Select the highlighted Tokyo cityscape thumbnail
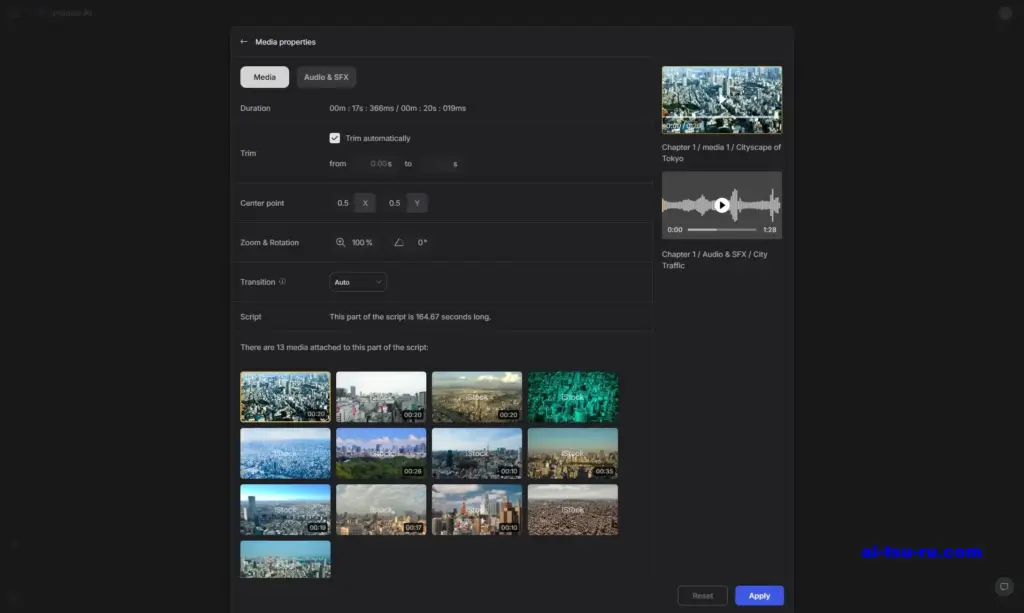 pyautogui.click(x=285, y=397)
